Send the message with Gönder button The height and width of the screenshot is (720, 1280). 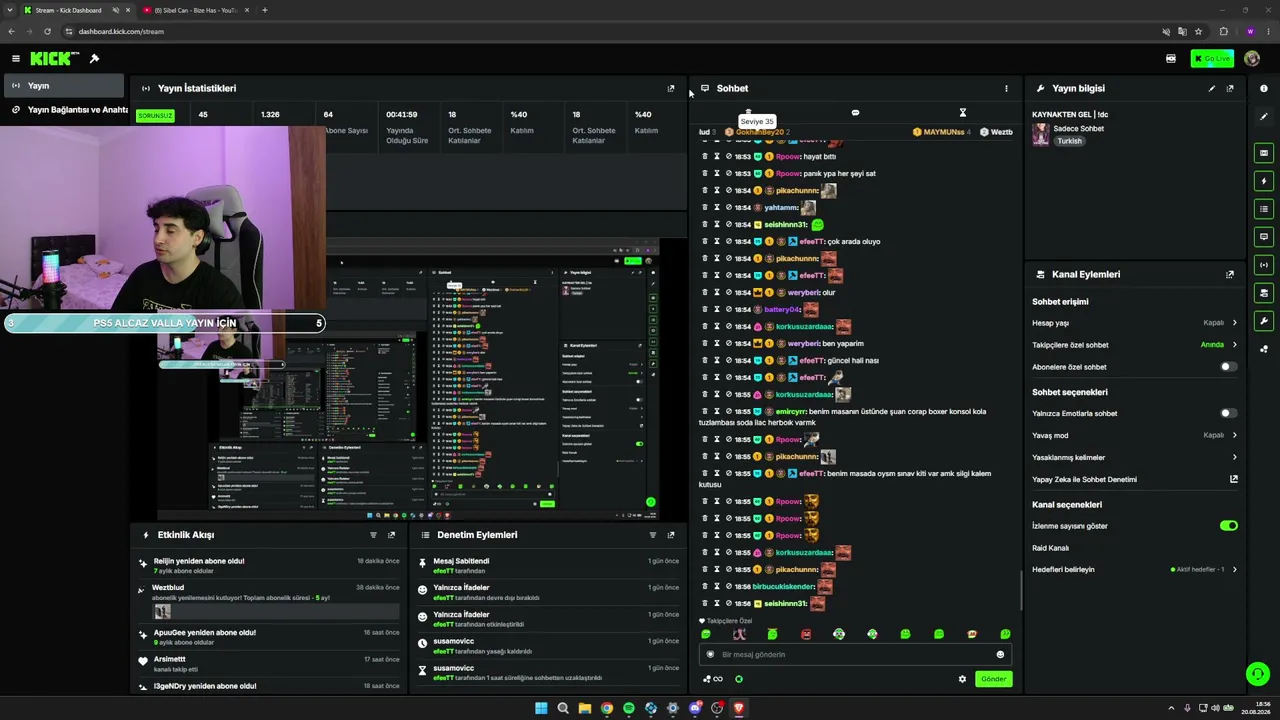(x=993, y=679)
